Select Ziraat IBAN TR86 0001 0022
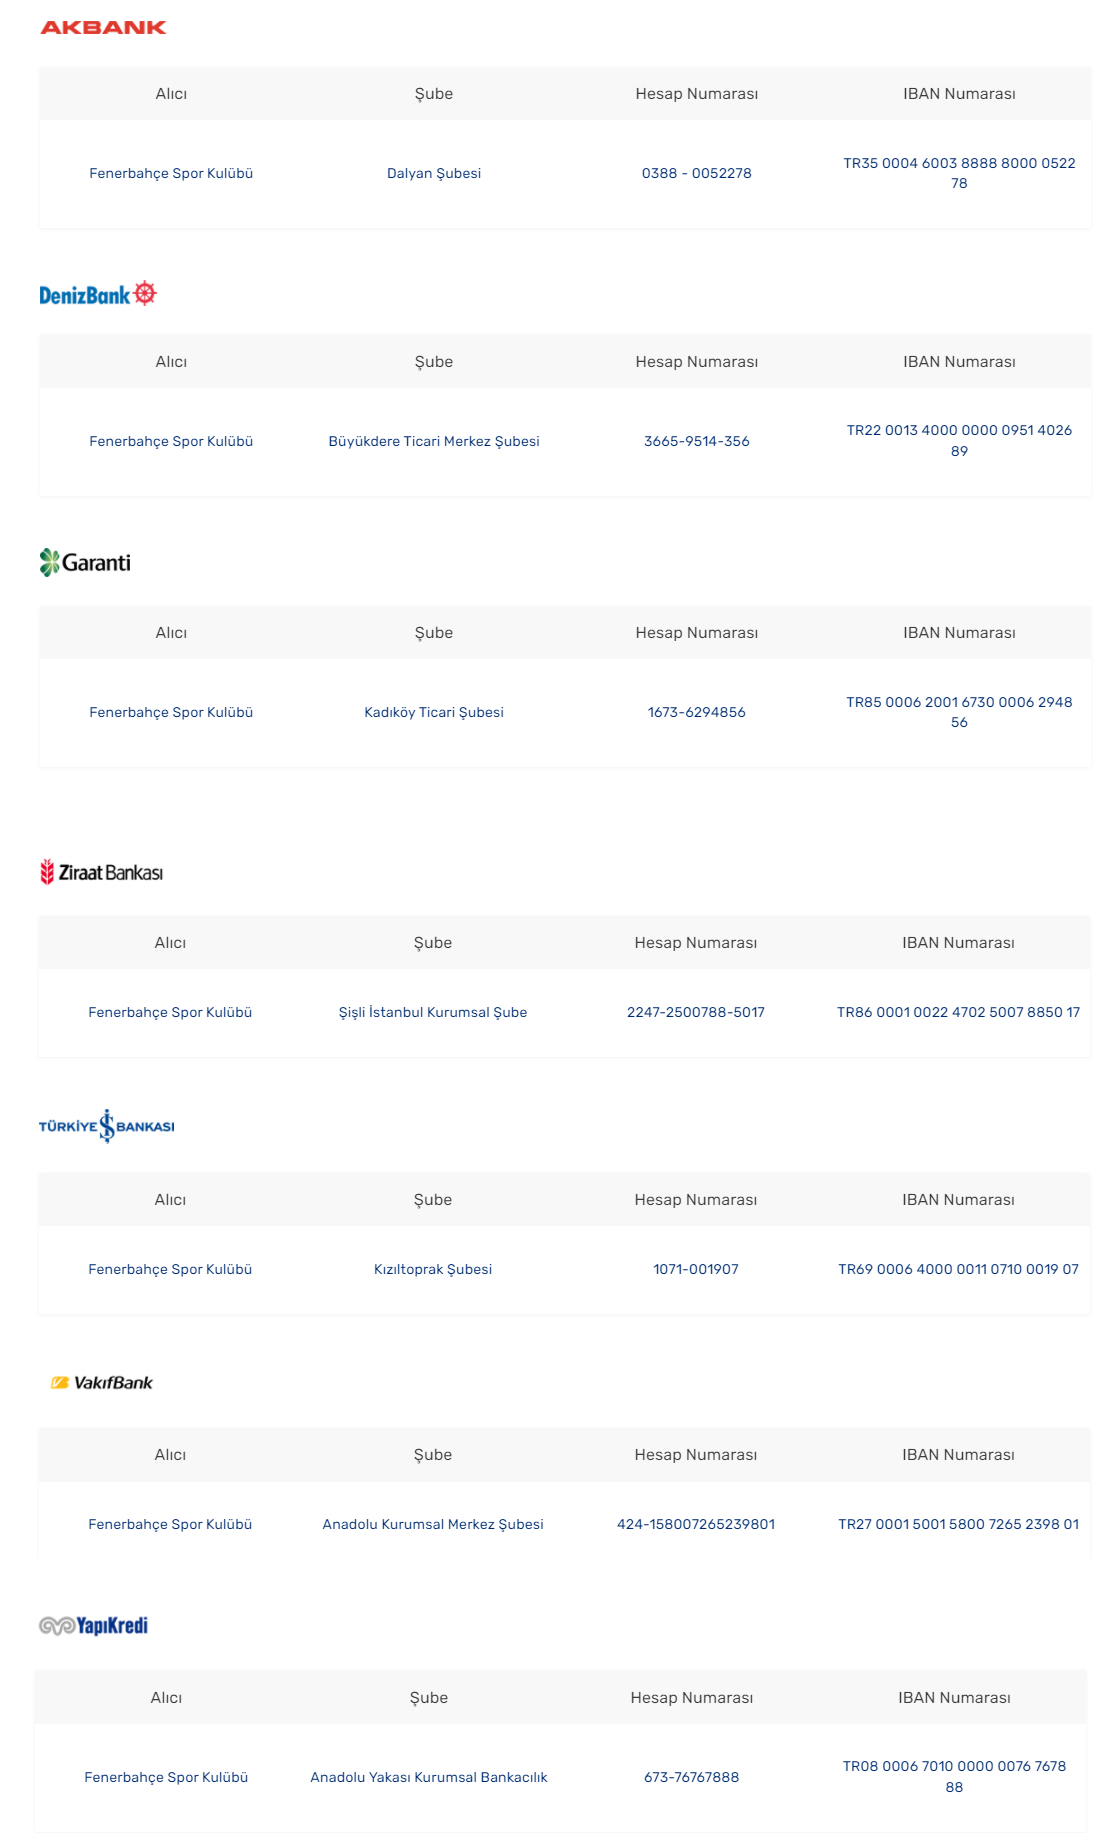This screenshot has width=1119, height=1837. click(x=958, y=1012)
